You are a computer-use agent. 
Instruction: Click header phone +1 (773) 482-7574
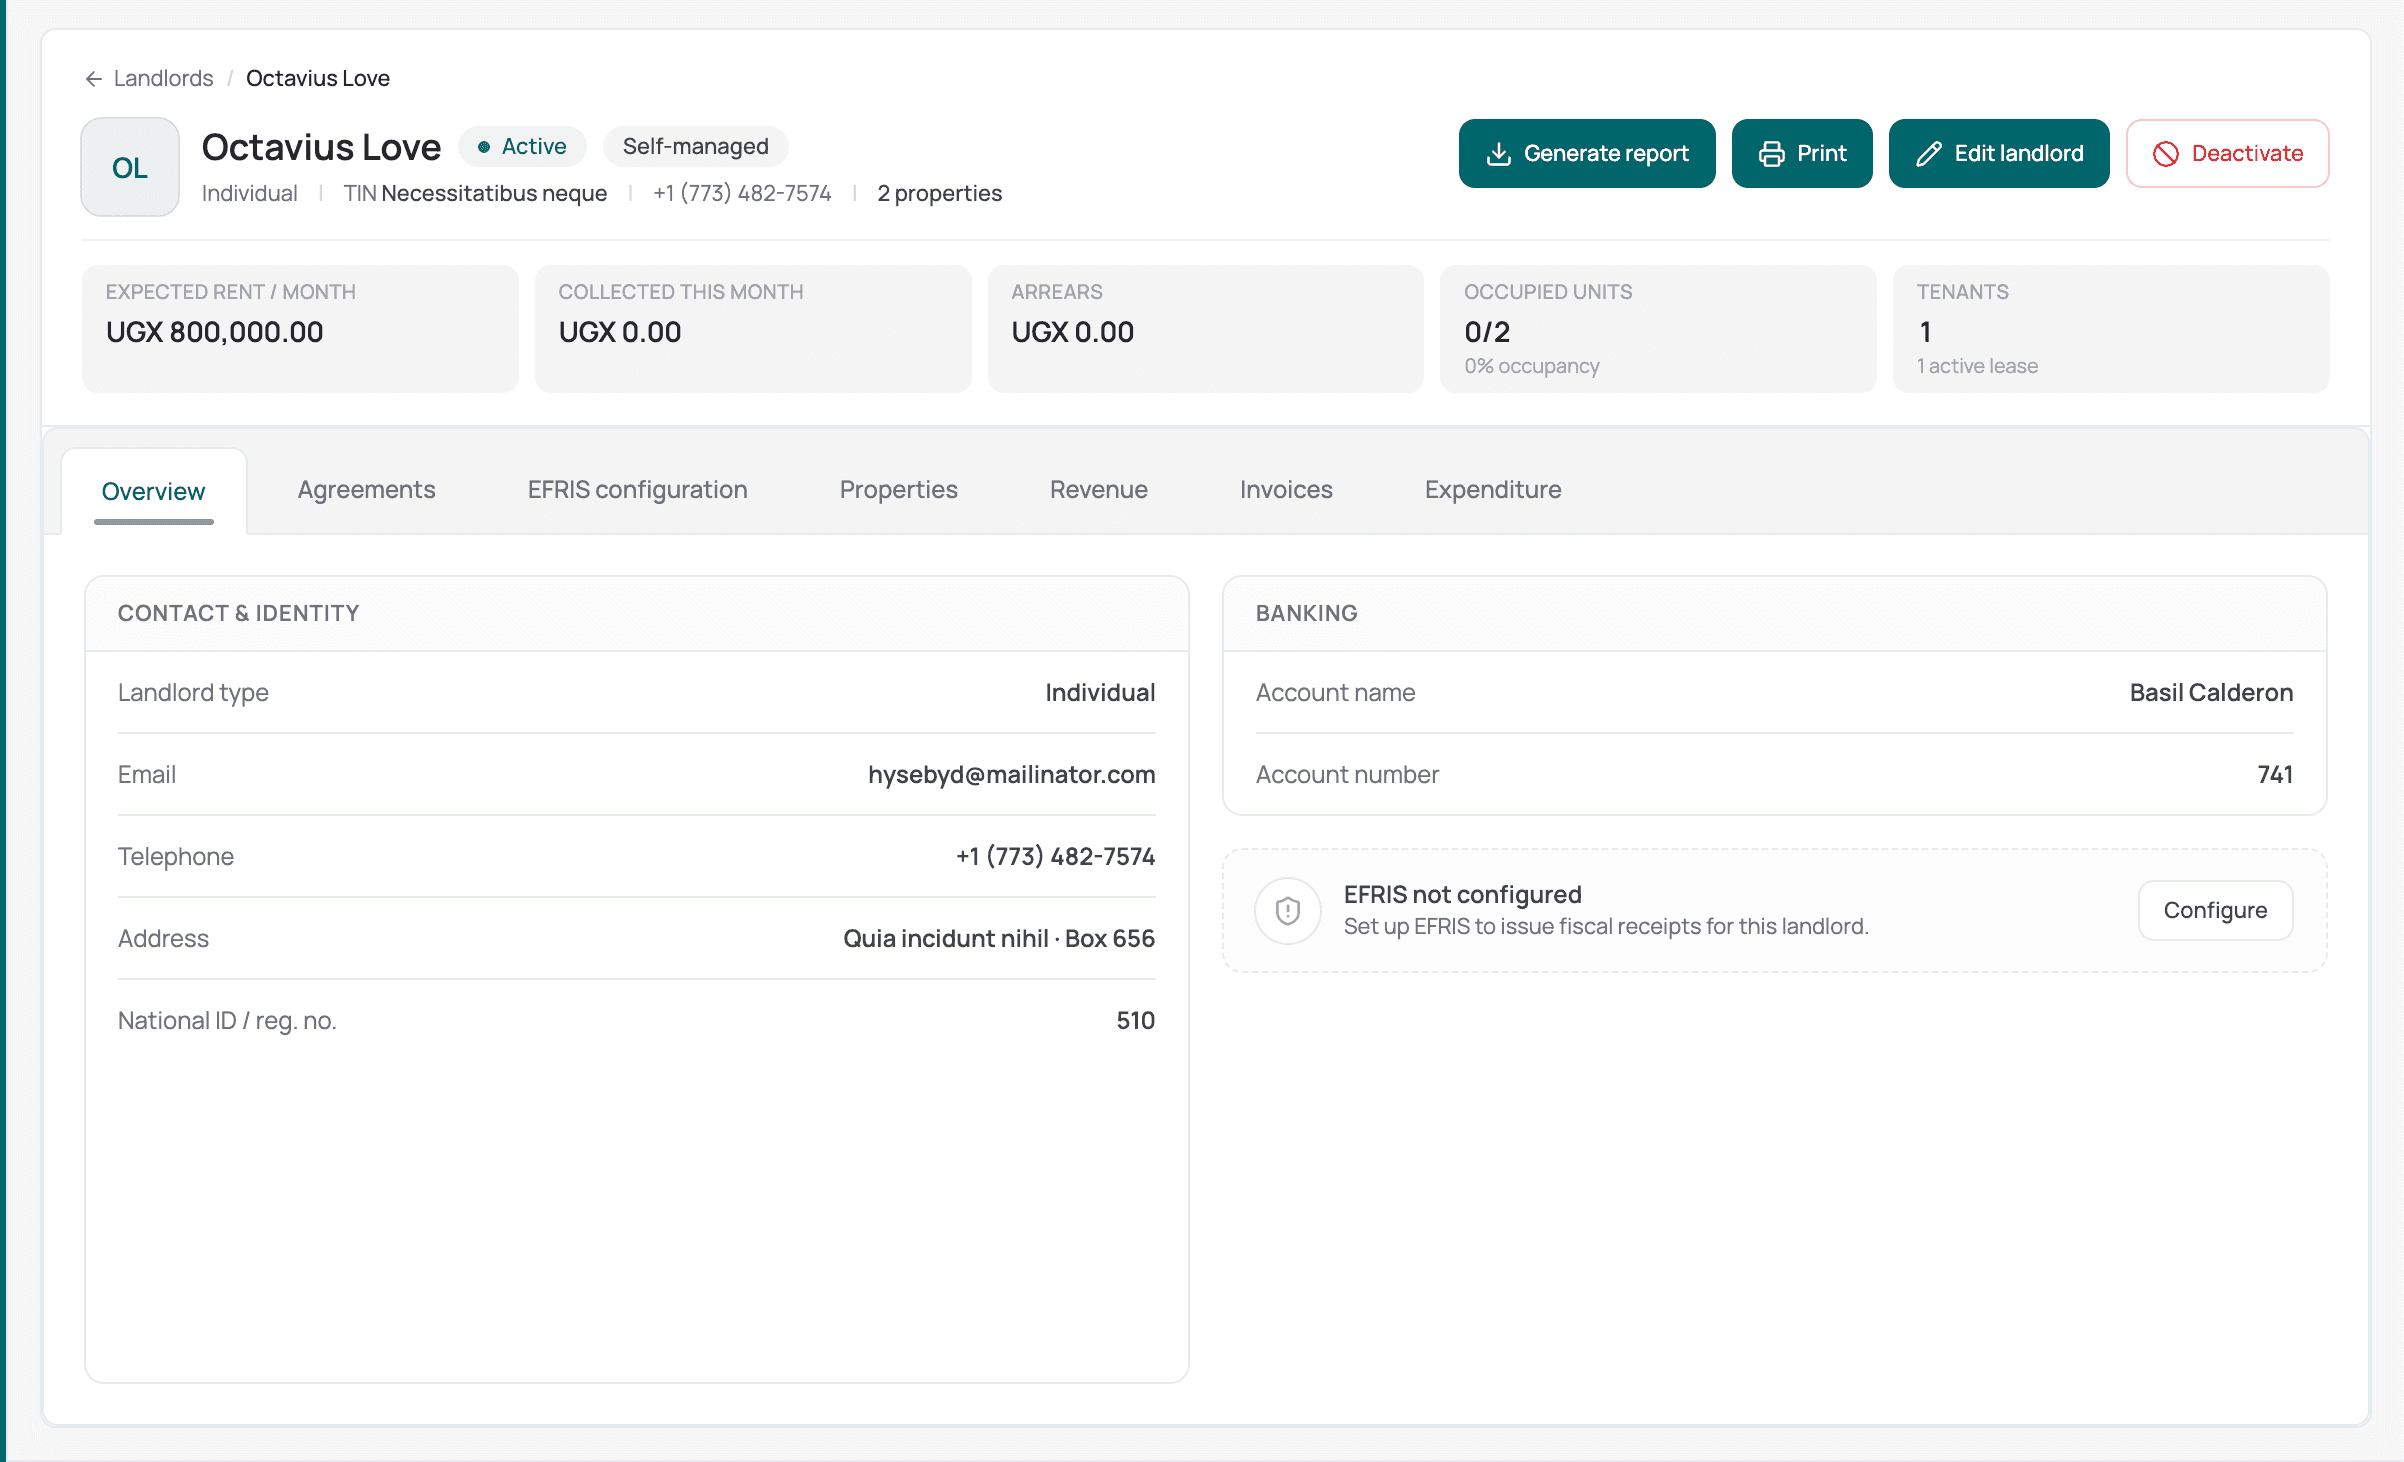click(742, 193)
